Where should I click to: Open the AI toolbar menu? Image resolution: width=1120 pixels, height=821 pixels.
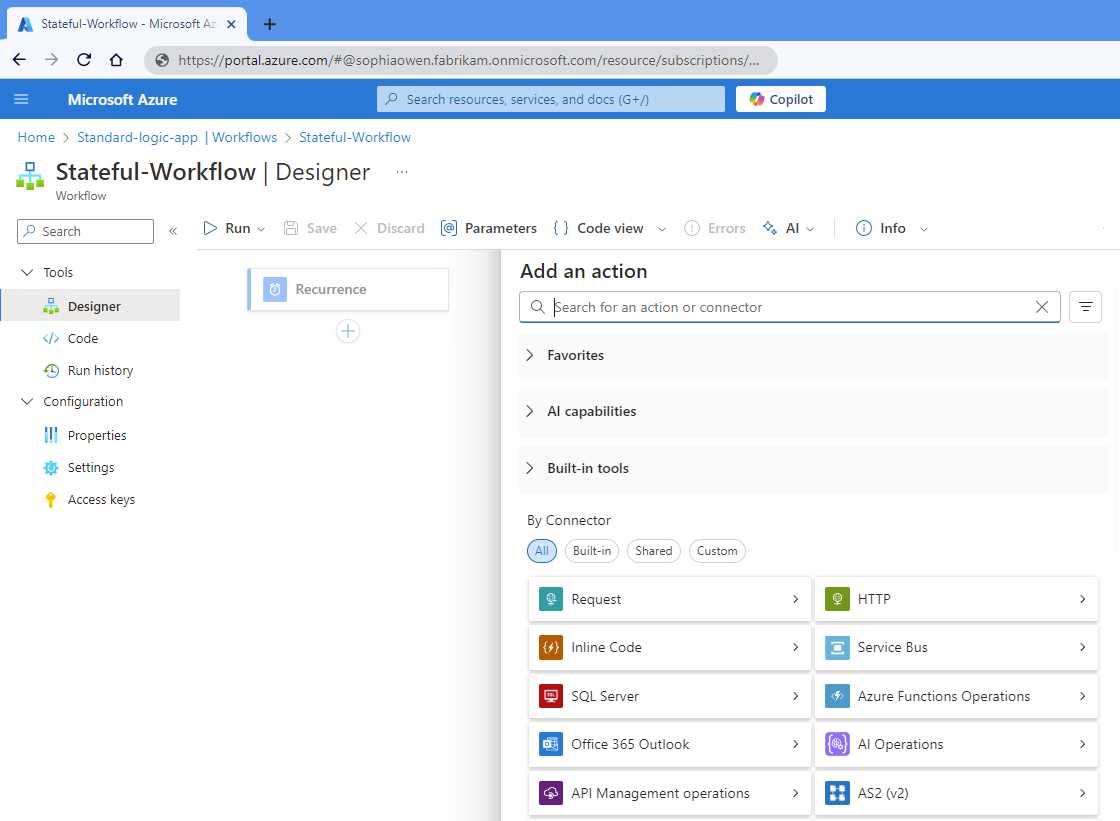[x=788, y=228]
